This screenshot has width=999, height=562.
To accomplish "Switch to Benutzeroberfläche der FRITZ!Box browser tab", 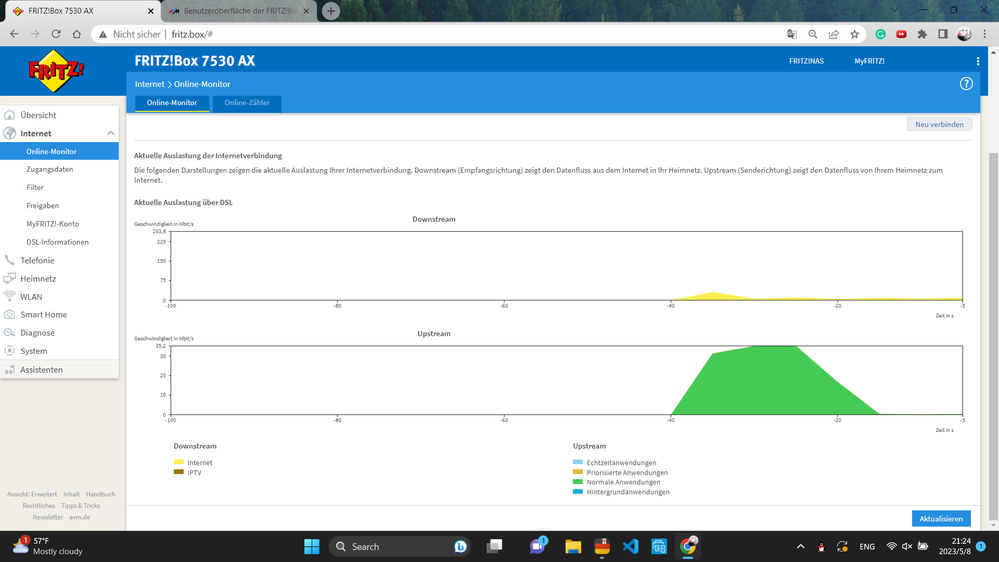I will [x=240, y=11].
